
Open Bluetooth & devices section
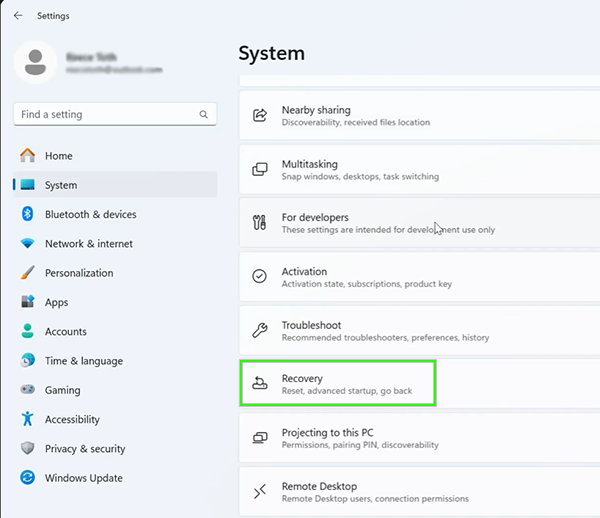click(x=115, y=214)
